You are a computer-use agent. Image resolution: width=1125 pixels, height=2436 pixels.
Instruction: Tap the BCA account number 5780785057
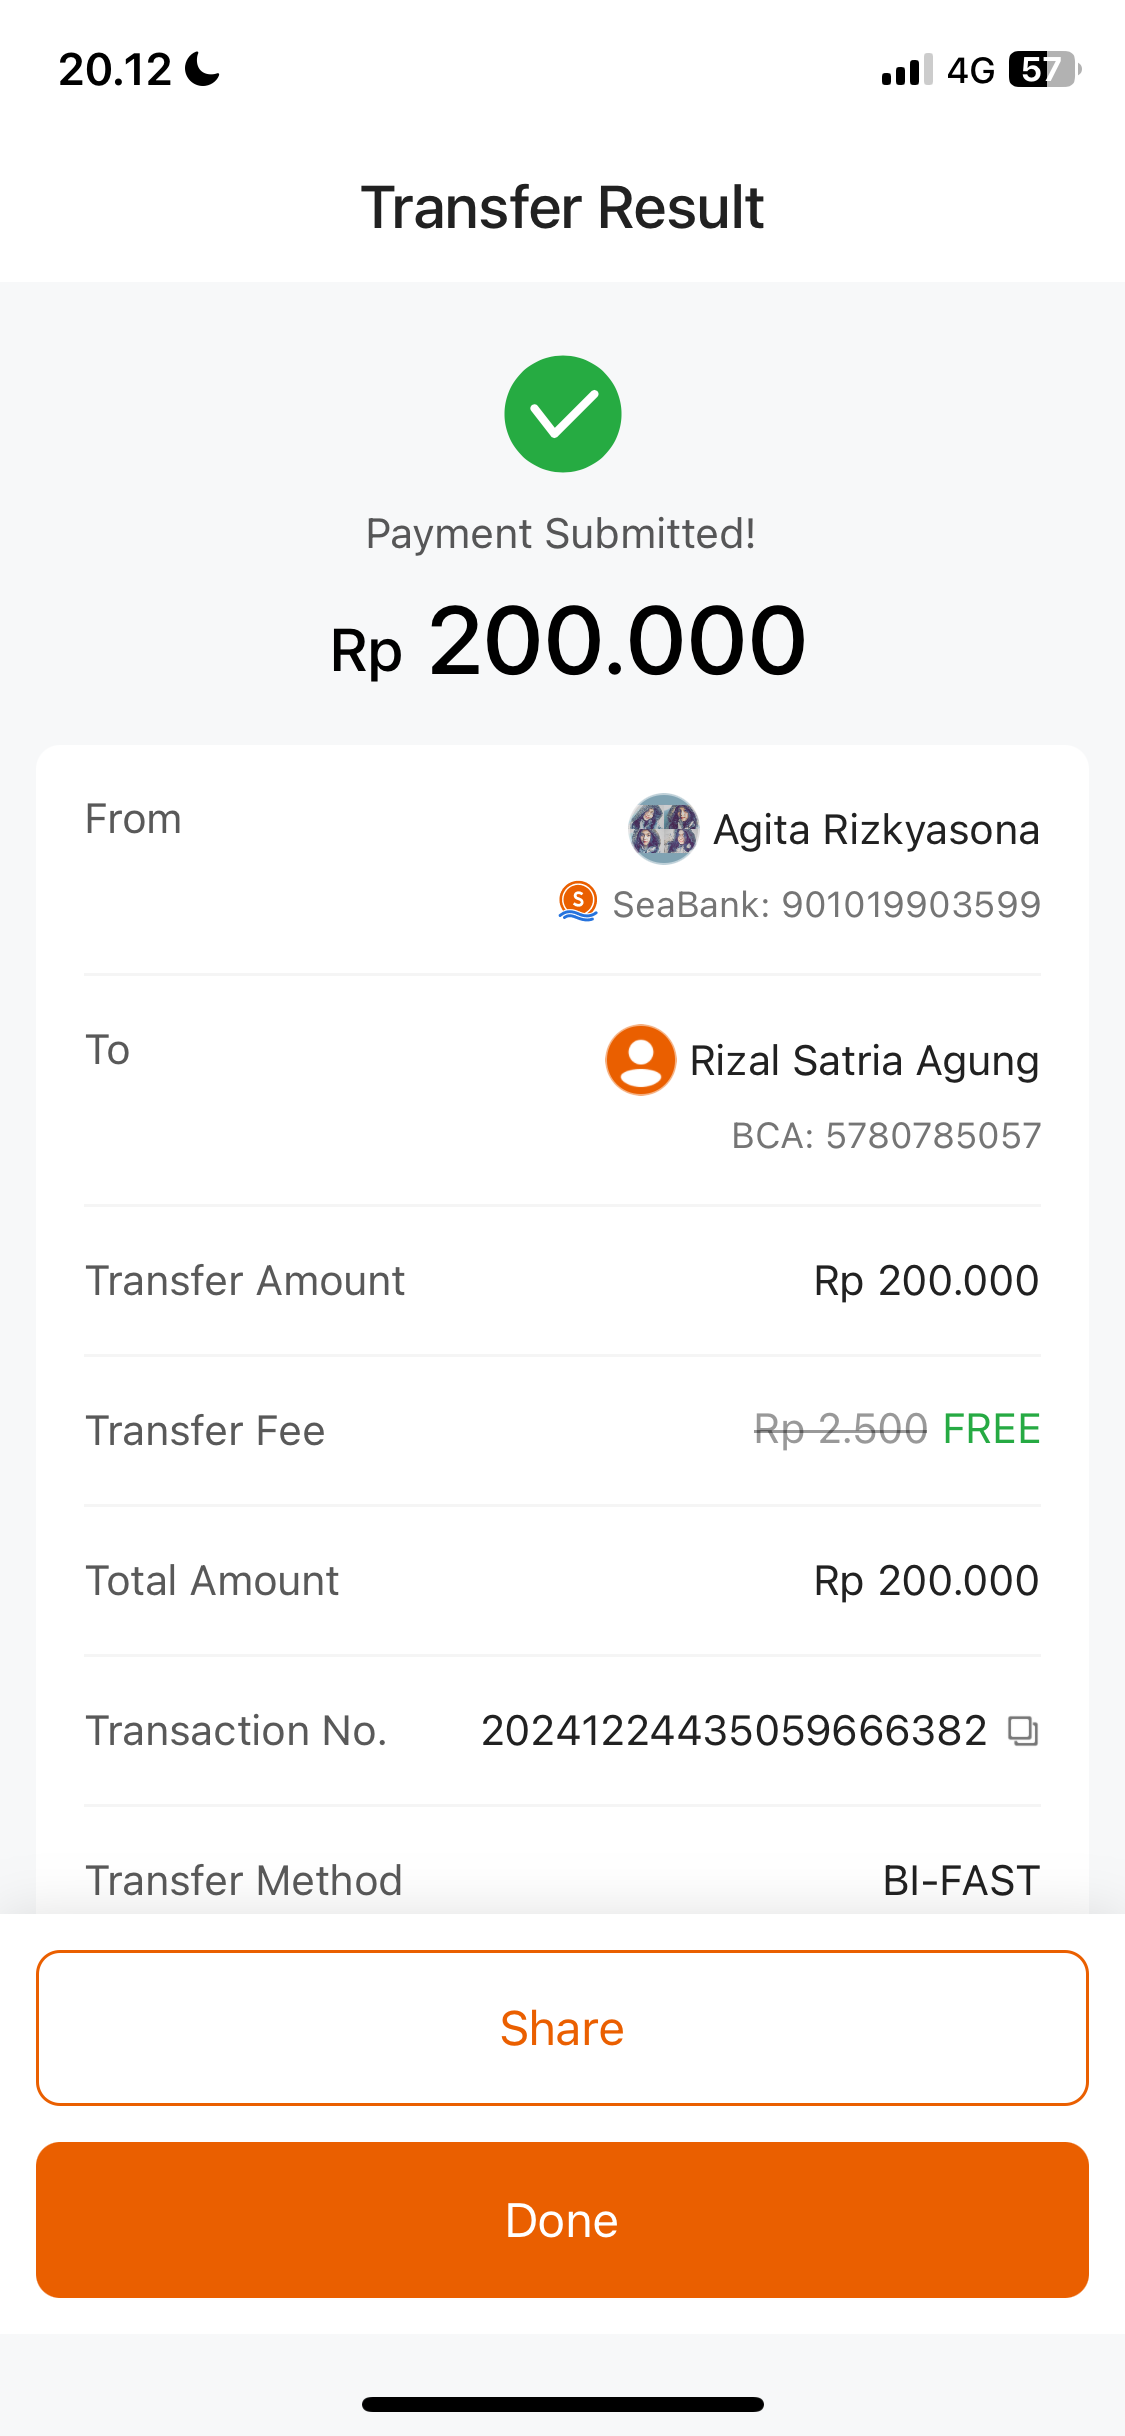pos(886,1136)
